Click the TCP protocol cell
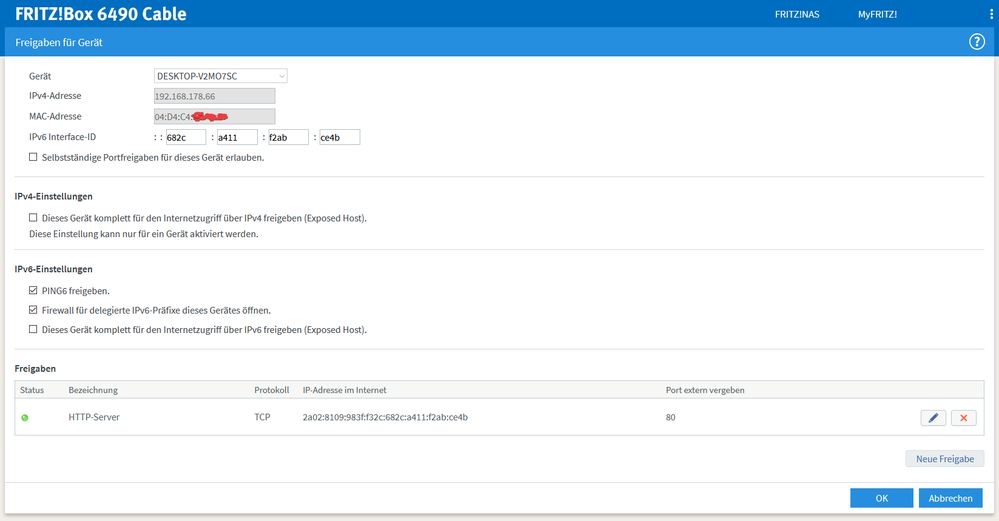 point(262,417)
